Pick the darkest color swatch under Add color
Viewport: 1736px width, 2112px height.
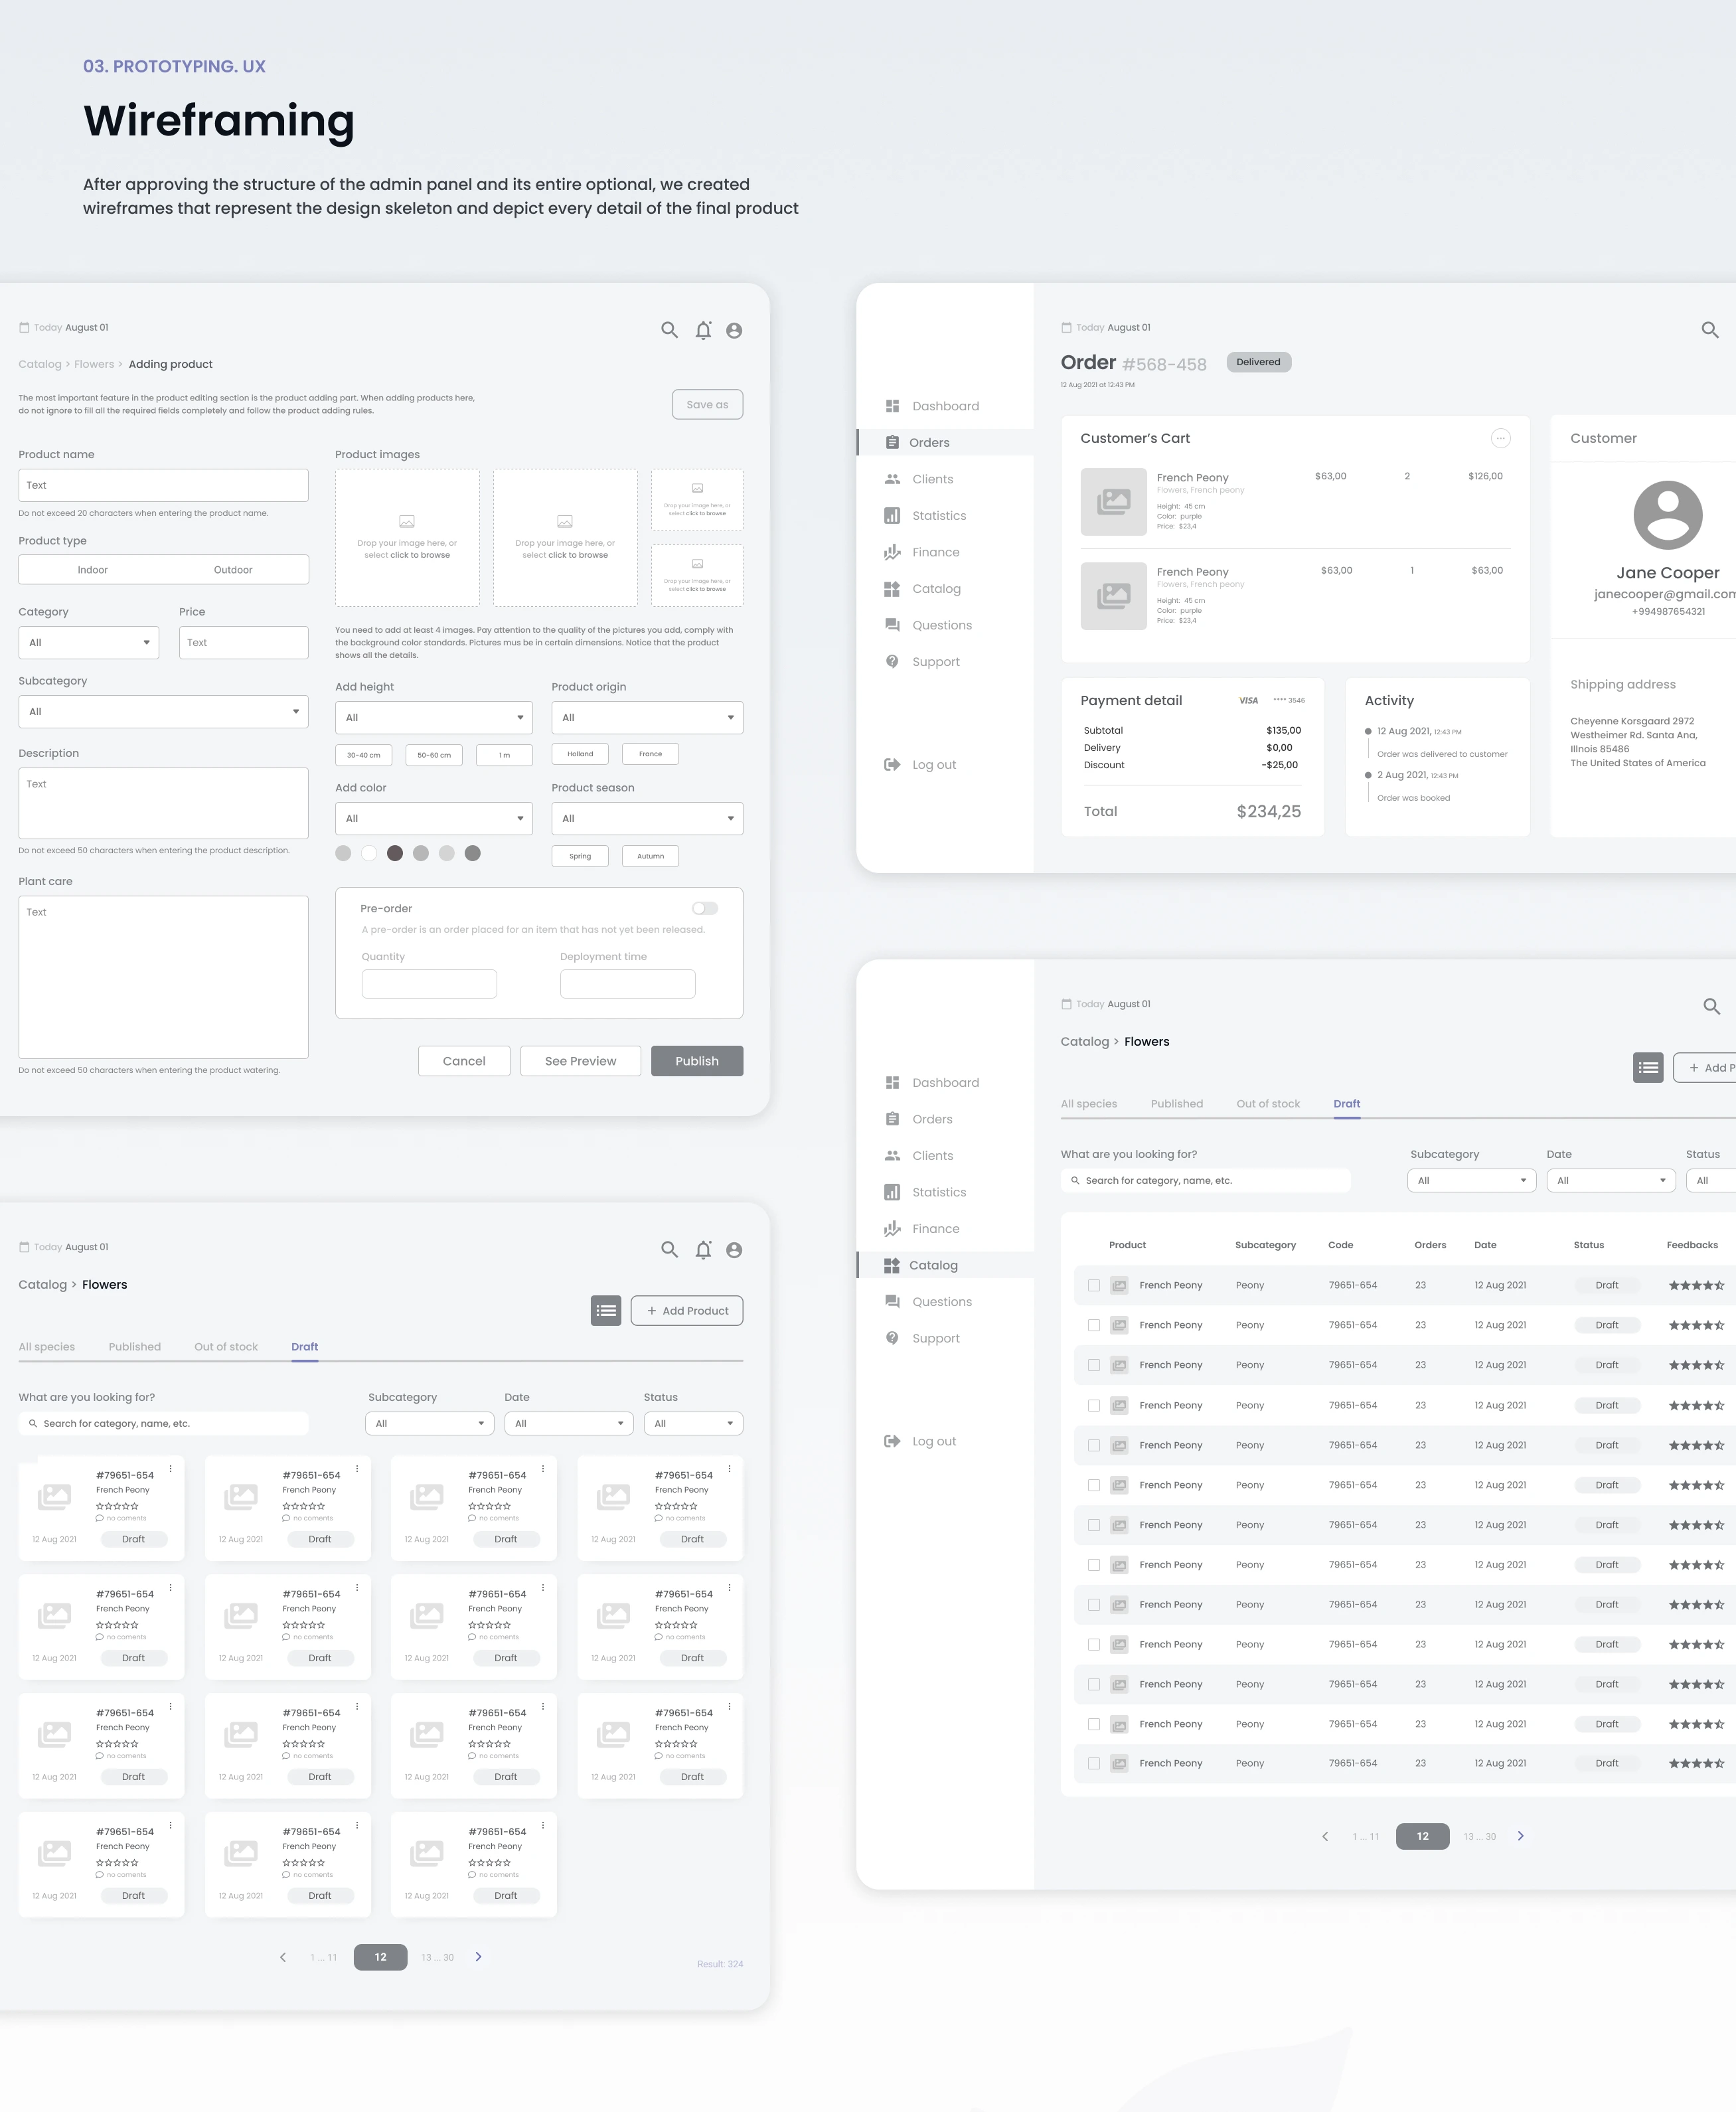395,853
